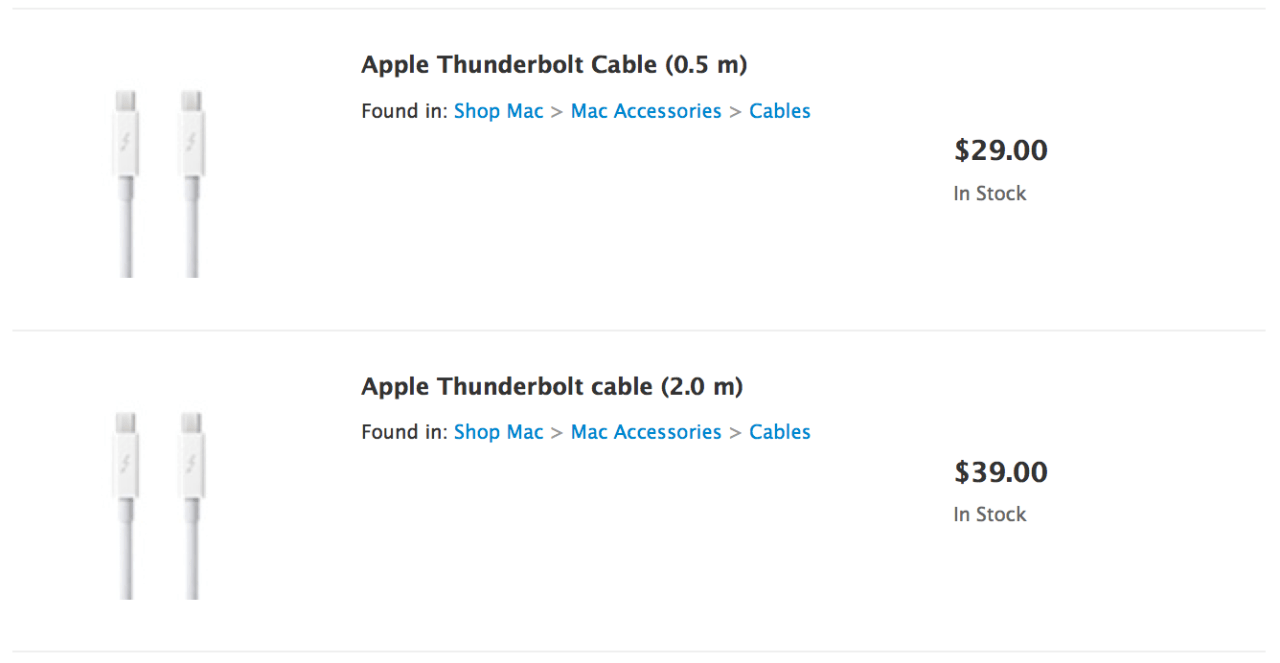Click the $29.00 price
1280x663 pixels.
(x=1000, y=151)
